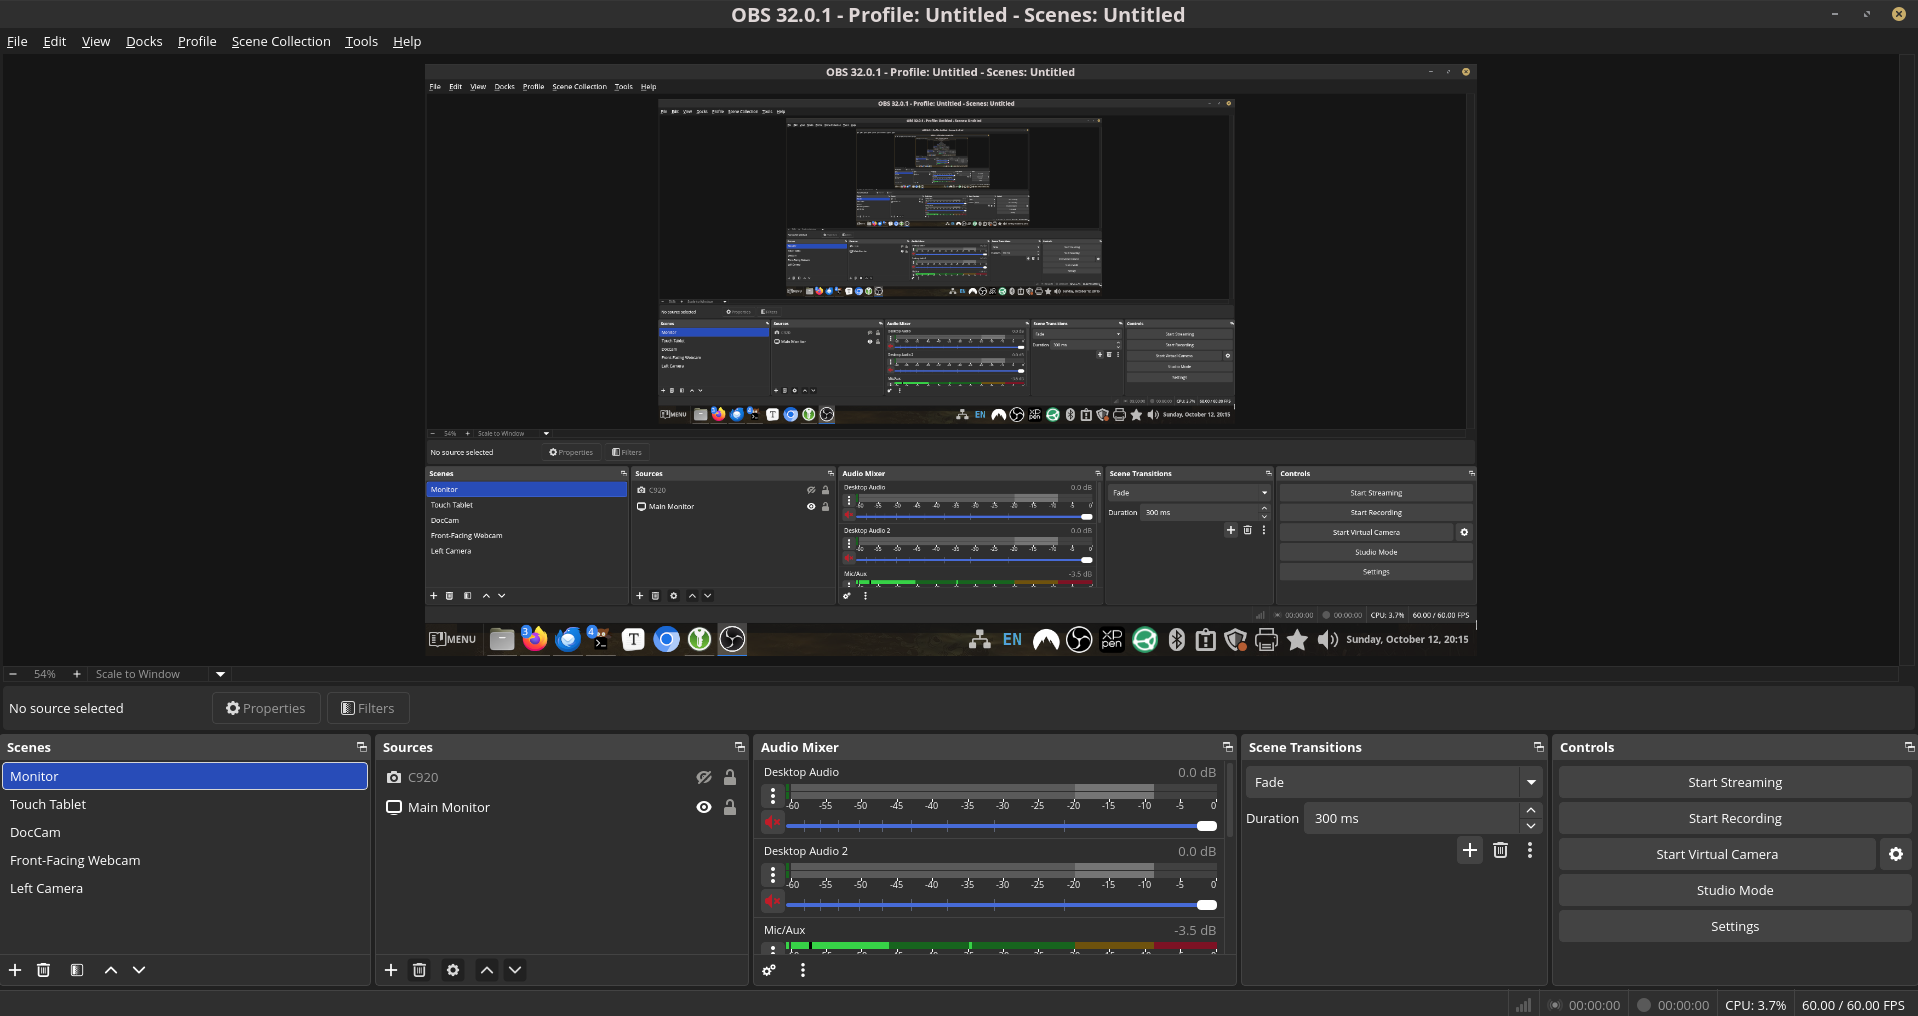This screenshot has width=1918, height=1016.
Task: Open Desktop Audio three-dot options menu
Action: [x=772, y=796]
